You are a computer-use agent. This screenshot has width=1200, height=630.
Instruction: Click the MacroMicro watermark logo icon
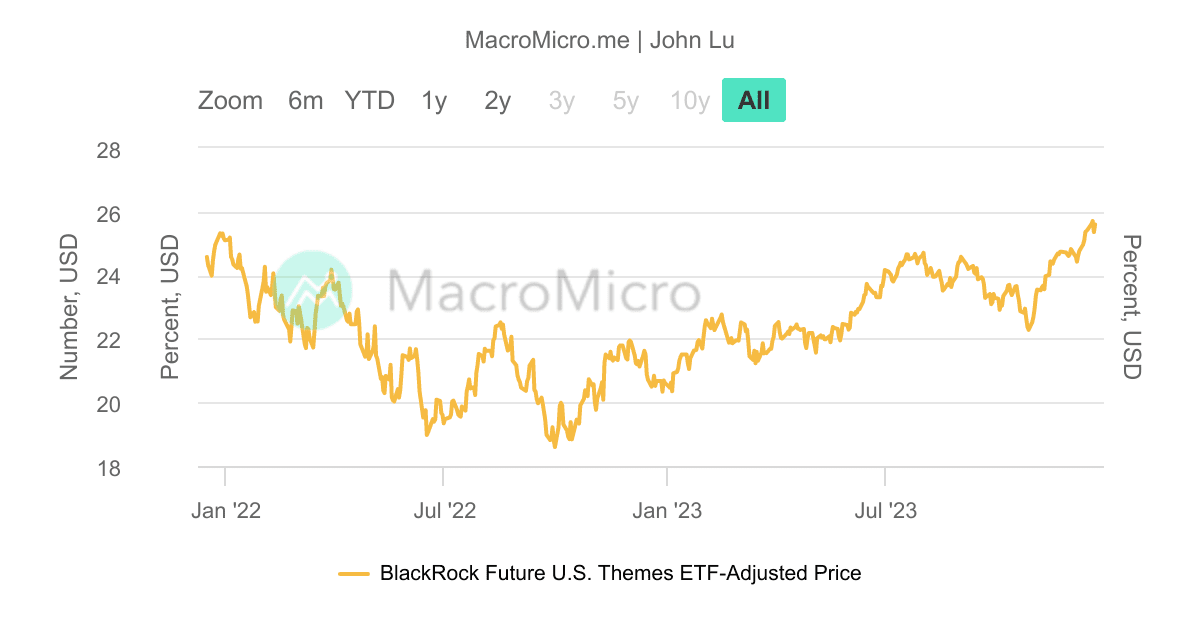313,290
